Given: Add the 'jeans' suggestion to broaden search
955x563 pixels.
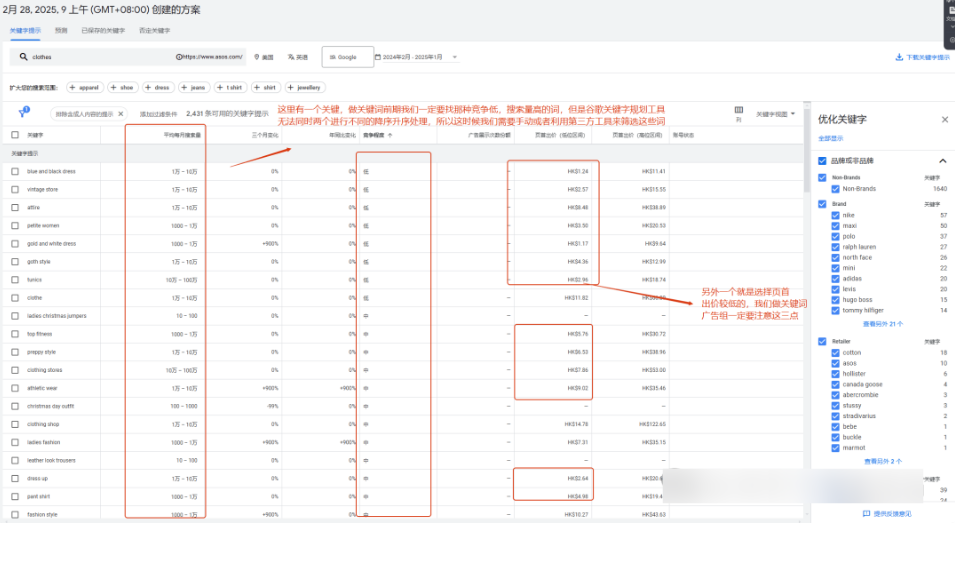Looking at the screenshot, I should point(193,88).
